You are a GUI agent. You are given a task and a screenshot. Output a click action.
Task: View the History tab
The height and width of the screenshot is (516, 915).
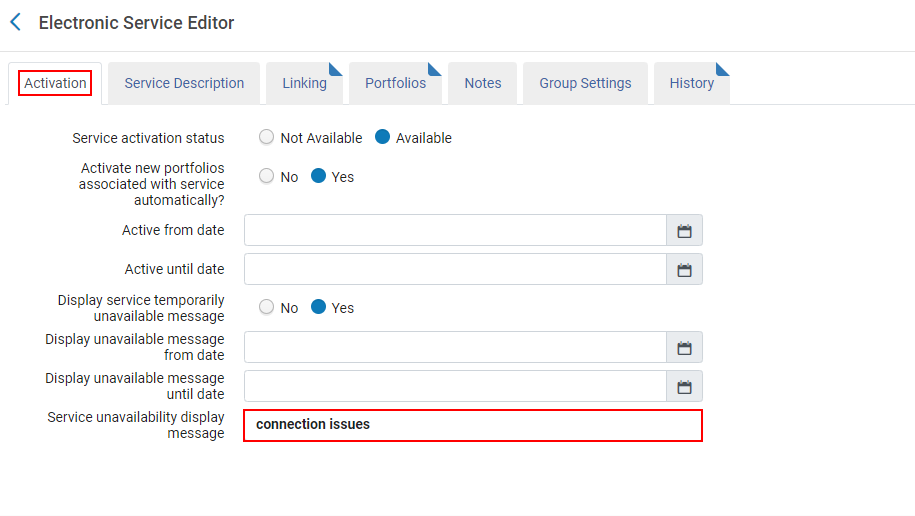coord(691,83)
